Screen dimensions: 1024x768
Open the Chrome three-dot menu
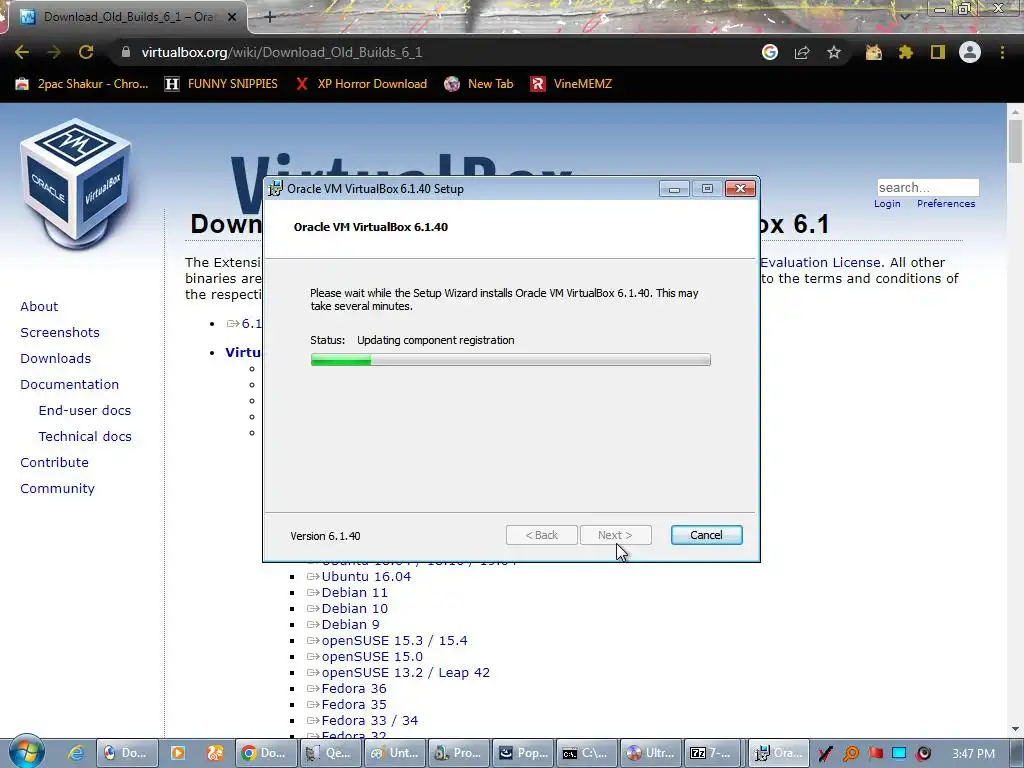pos(1002,52)
